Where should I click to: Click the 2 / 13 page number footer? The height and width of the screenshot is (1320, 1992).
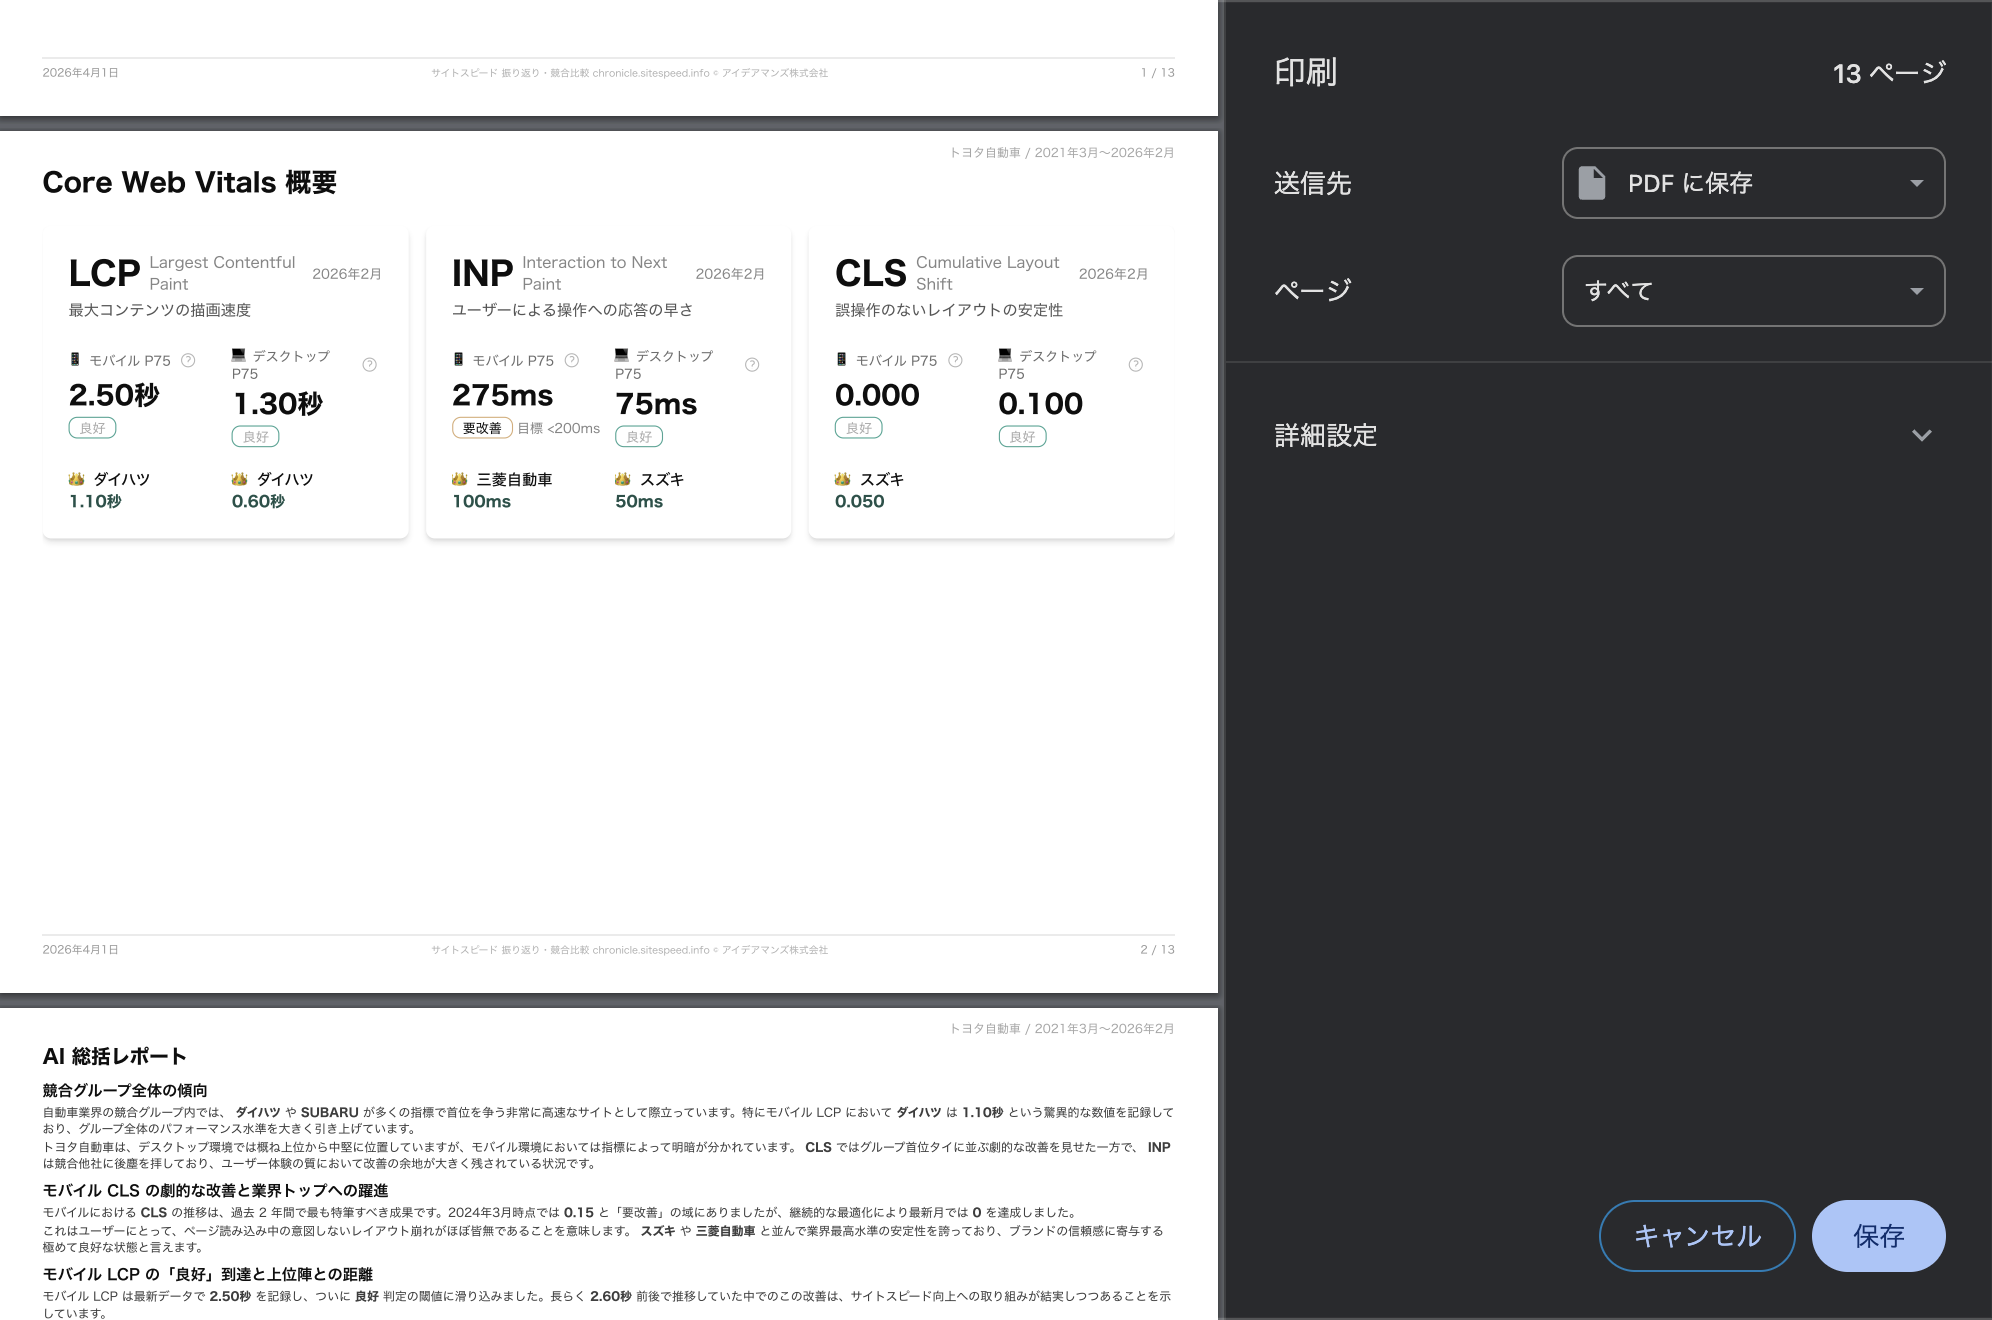(x=1157, y=950)
